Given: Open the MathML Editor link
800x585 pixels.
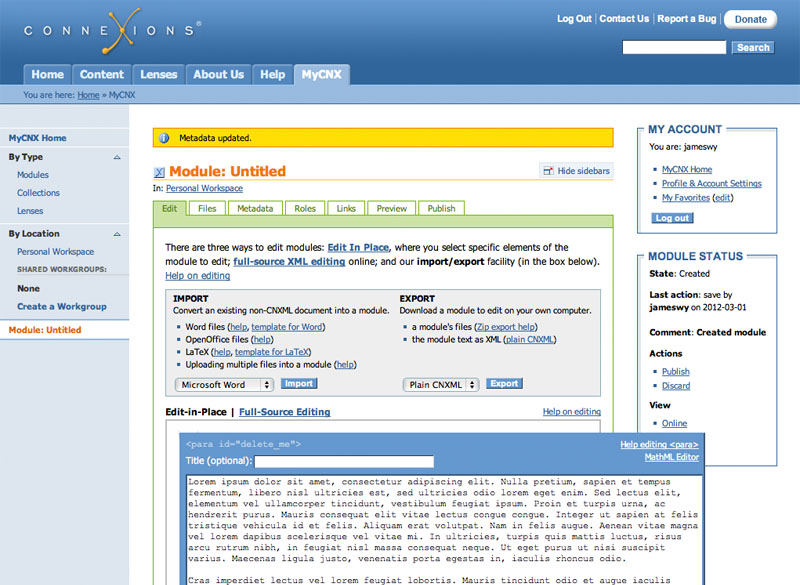Looking at the screenshot, I should point(672,457).
